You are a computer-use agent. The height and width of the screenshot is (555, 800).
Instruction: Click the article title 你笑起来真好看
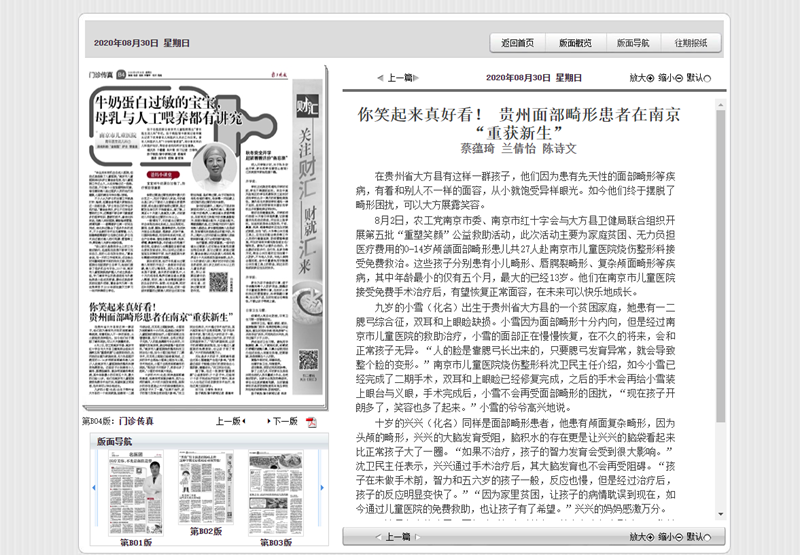pos(518,123)
